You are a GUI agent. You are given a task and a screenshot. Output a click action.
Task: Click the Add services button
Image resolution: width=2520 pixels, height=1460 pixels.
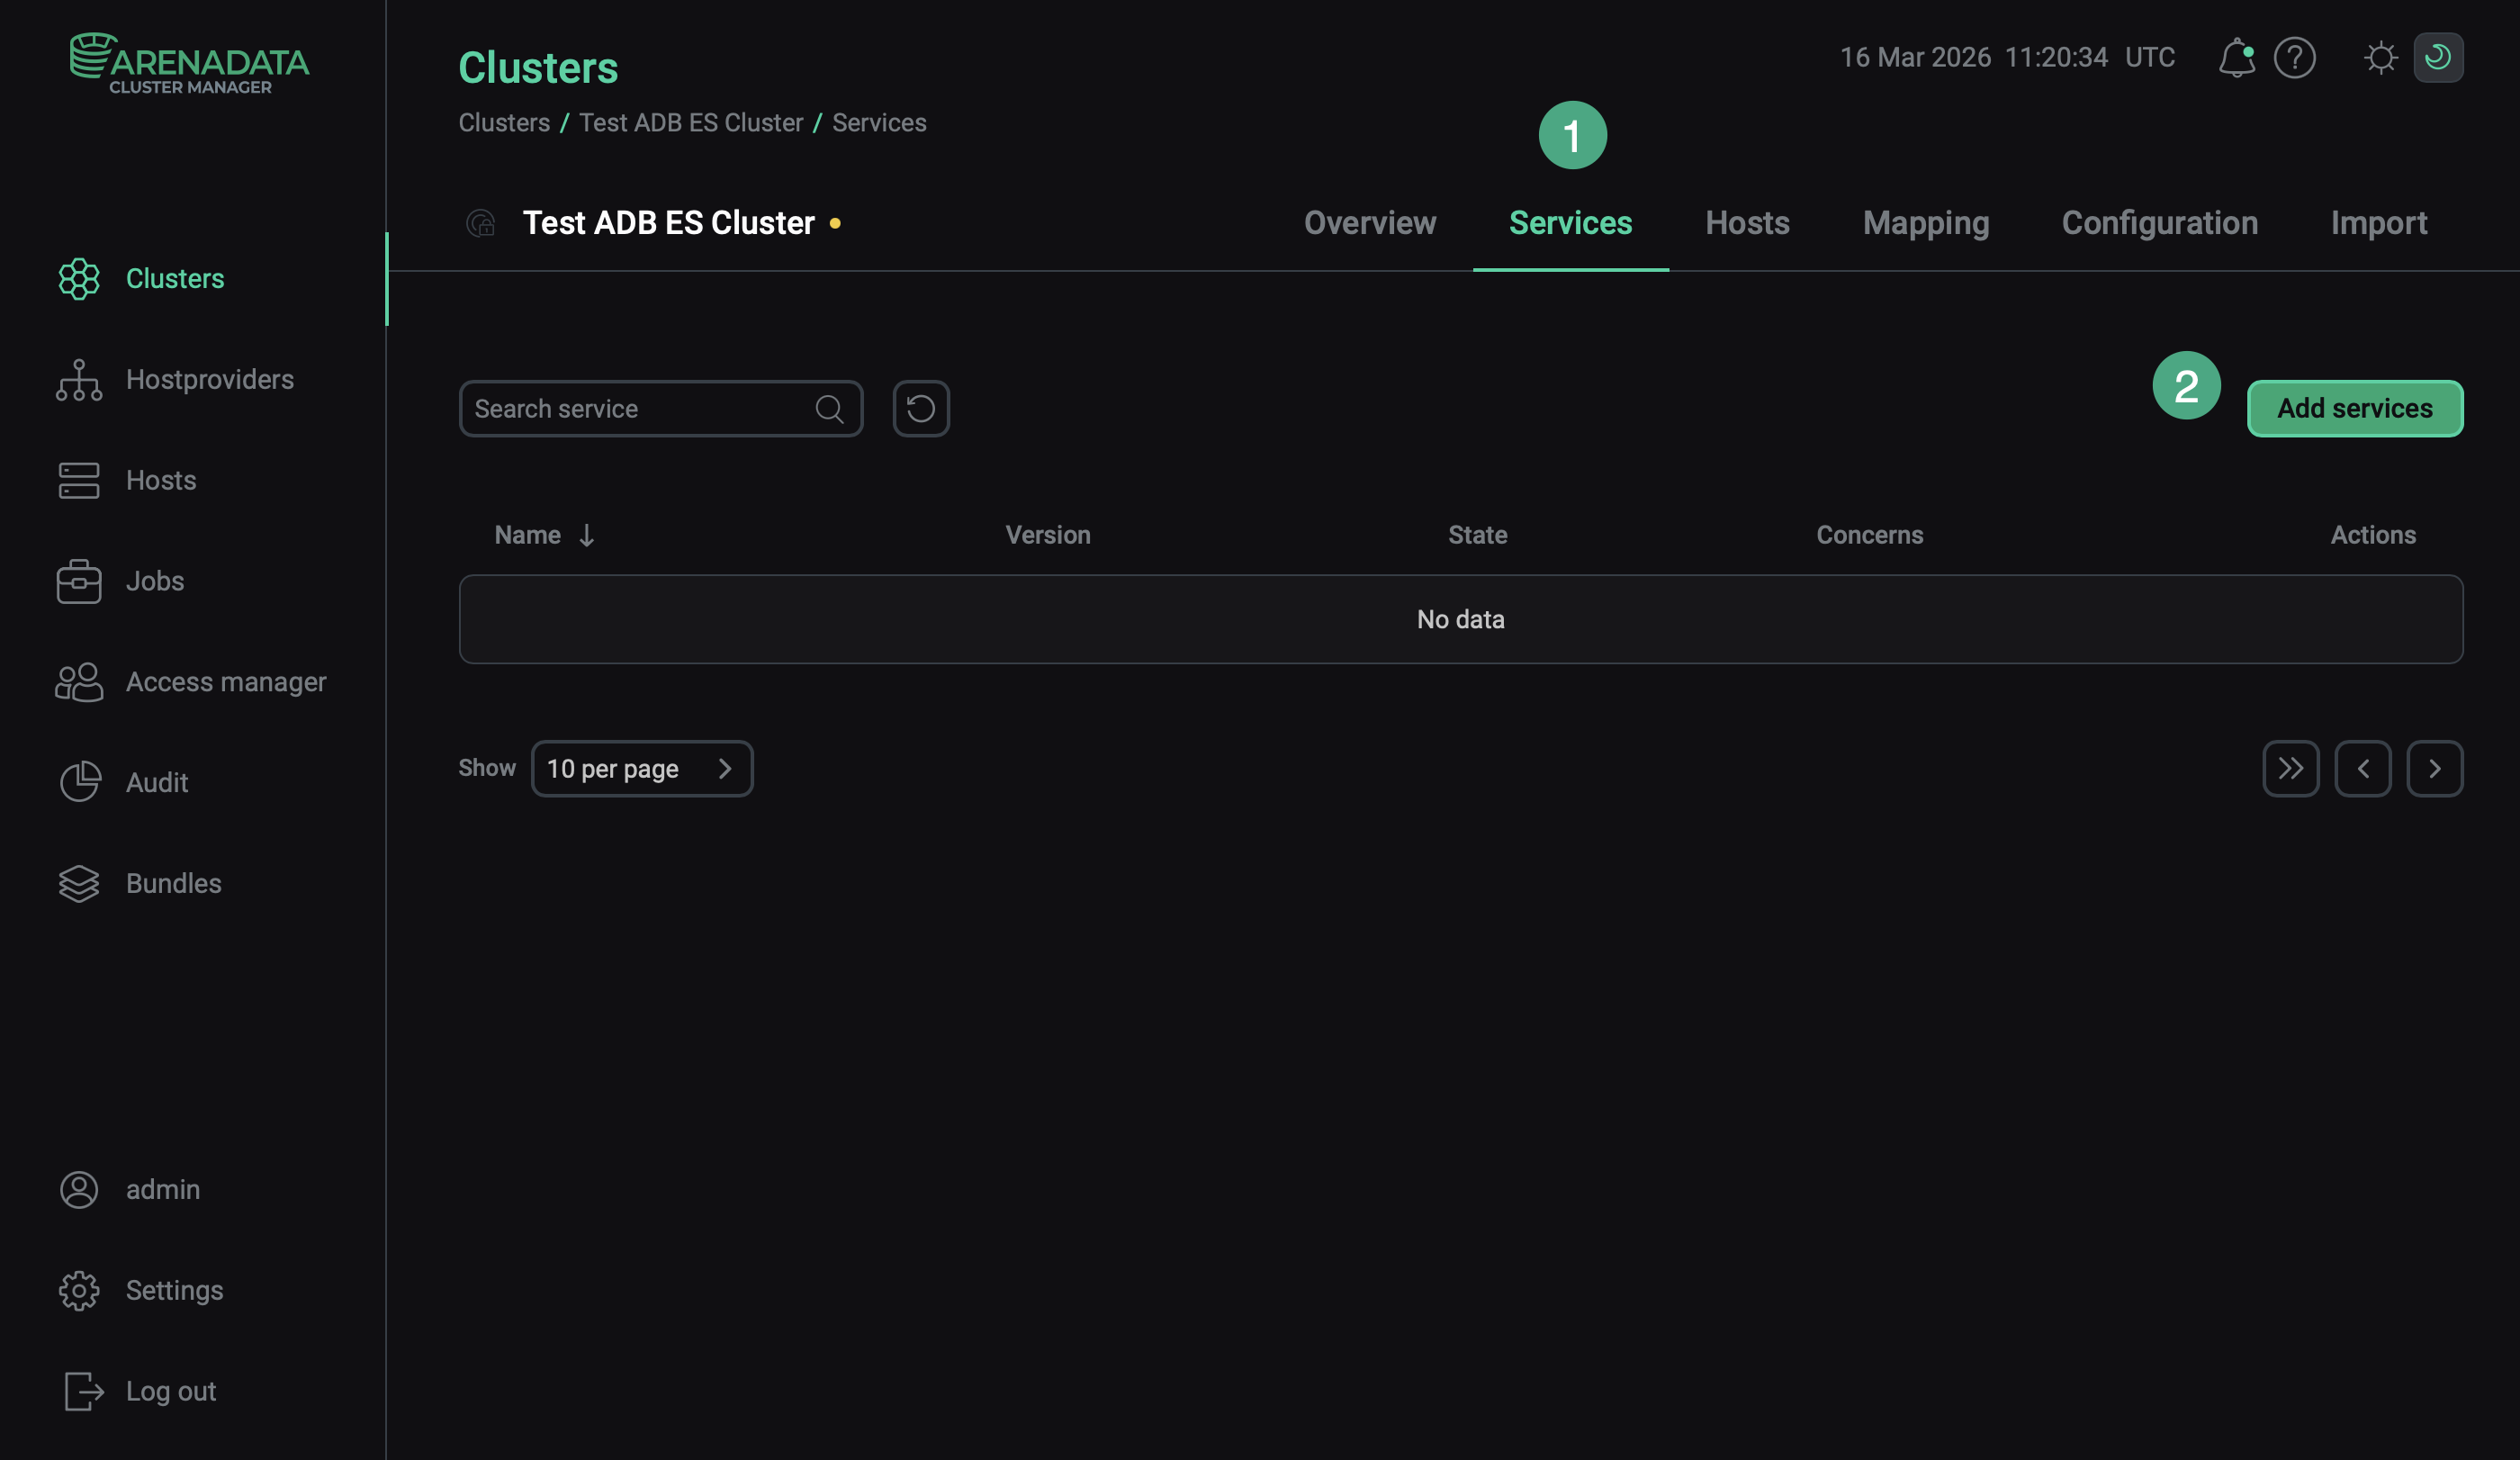click(x=2354, y=408)
